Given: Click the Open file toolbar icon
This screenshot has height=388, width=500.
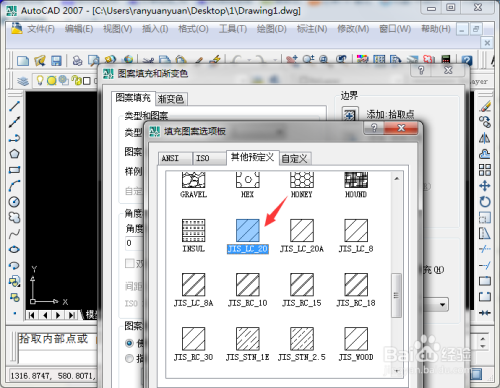Looking at the screenshot, I should point(40,61).
